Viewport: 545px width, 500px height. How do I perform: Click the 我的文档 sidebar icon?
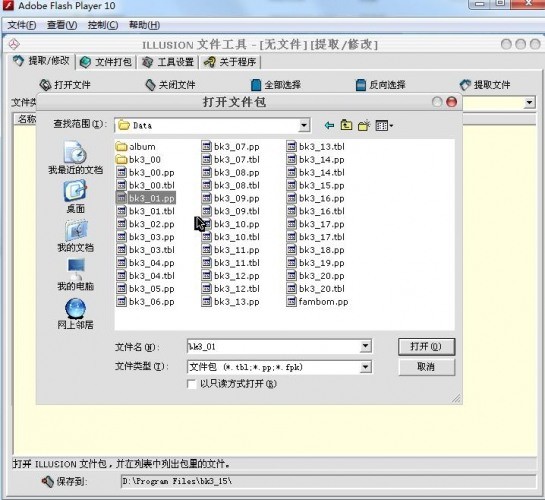[75, 236]
